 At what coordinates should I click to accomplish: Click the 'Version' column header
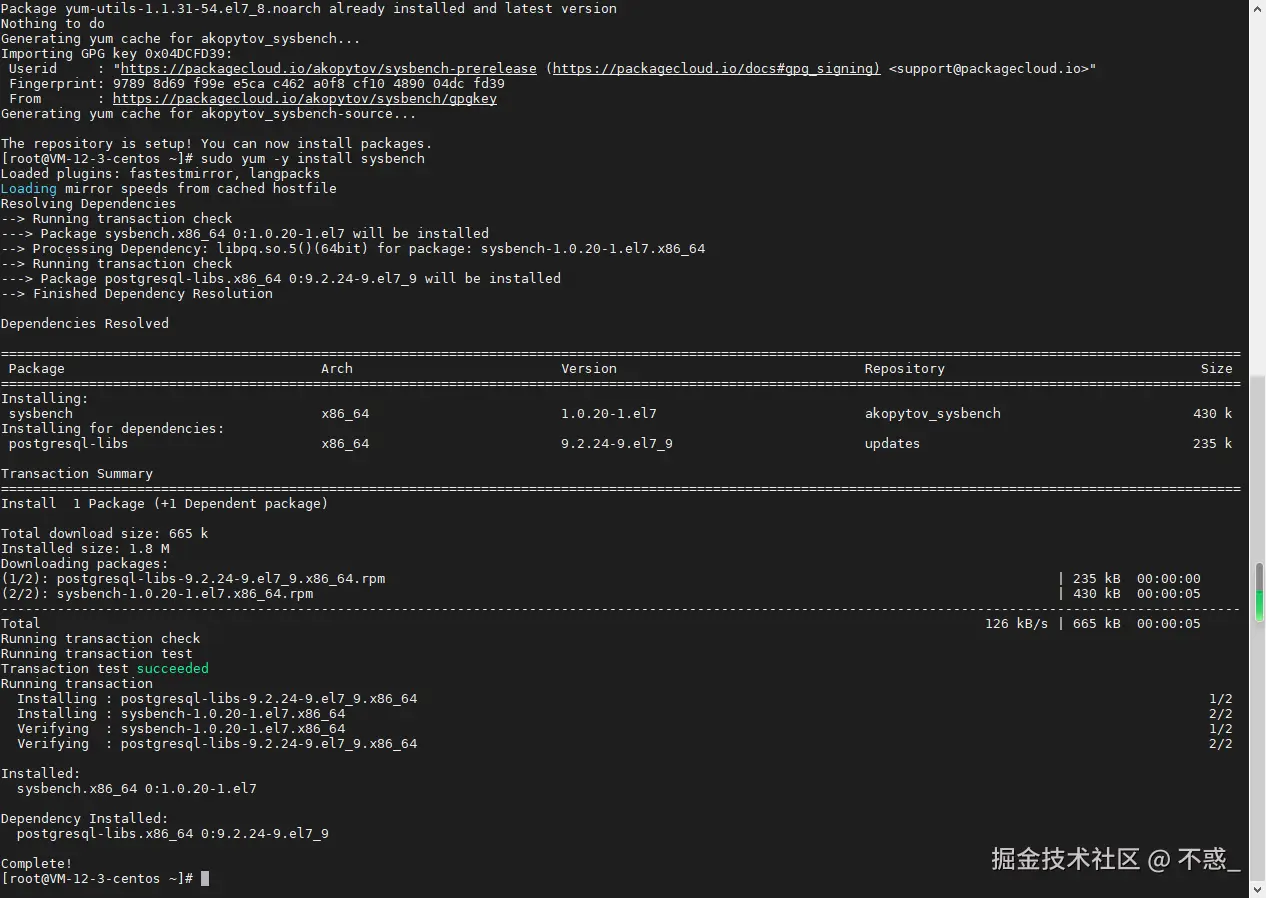[x=589, y=369]
